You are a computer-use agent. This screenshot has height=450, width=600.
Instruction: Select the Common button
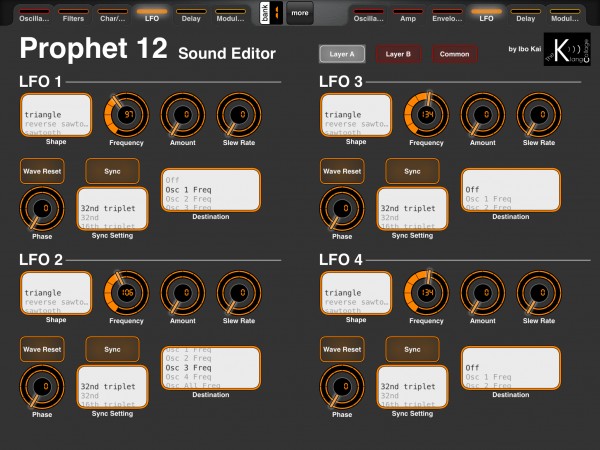(454, 54)
